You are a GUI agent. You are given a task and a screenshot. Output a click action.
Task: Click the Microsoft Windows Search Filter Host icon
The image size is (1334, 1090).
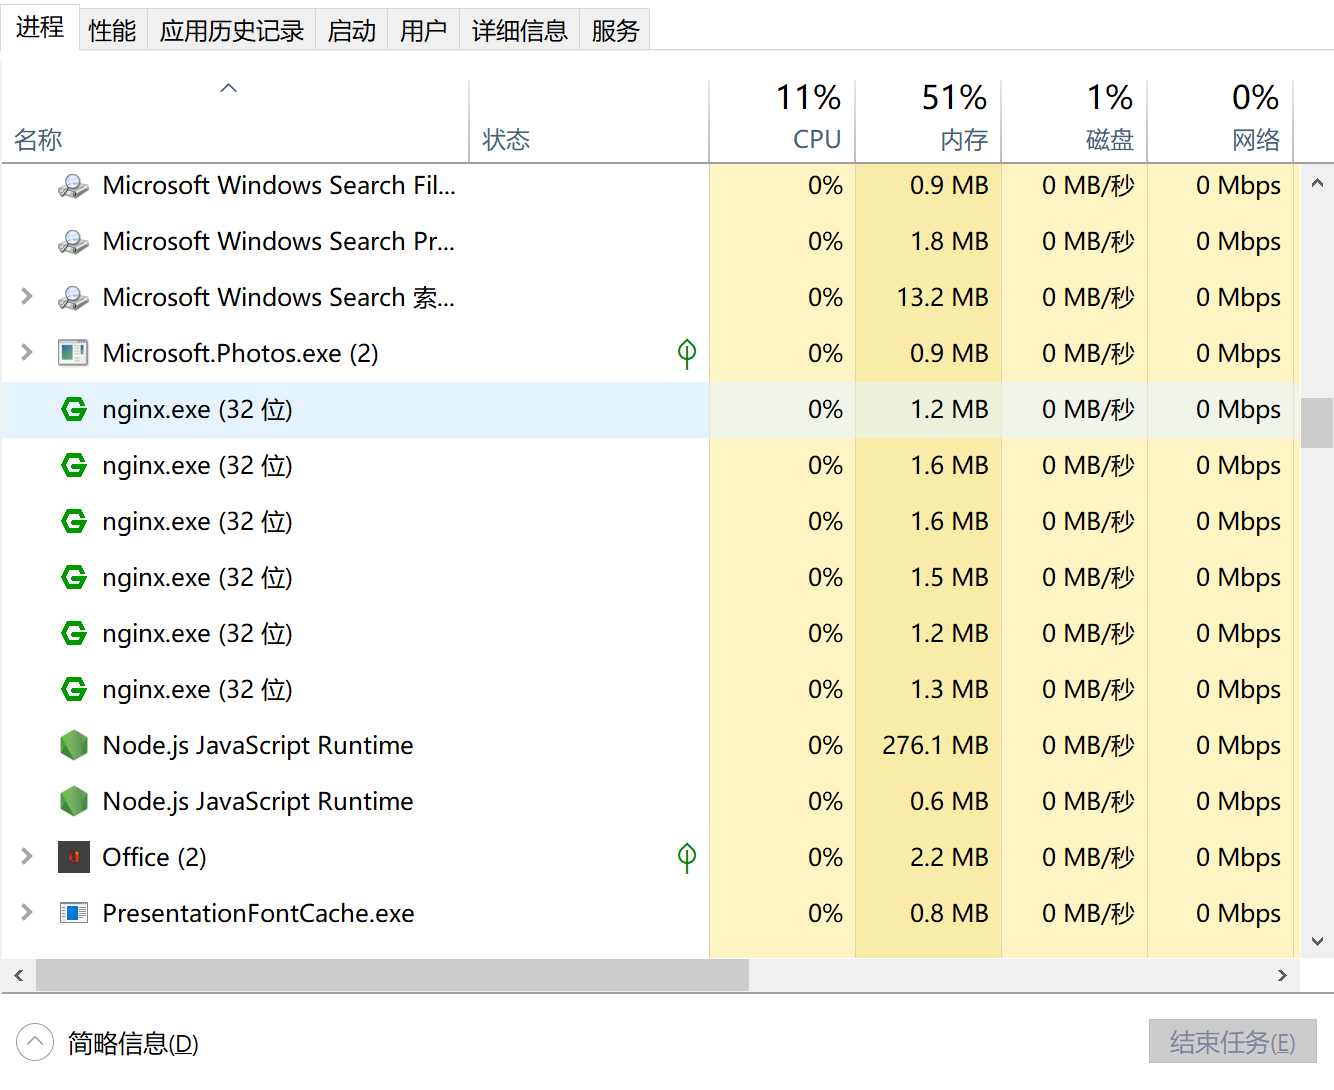point(73,186)
